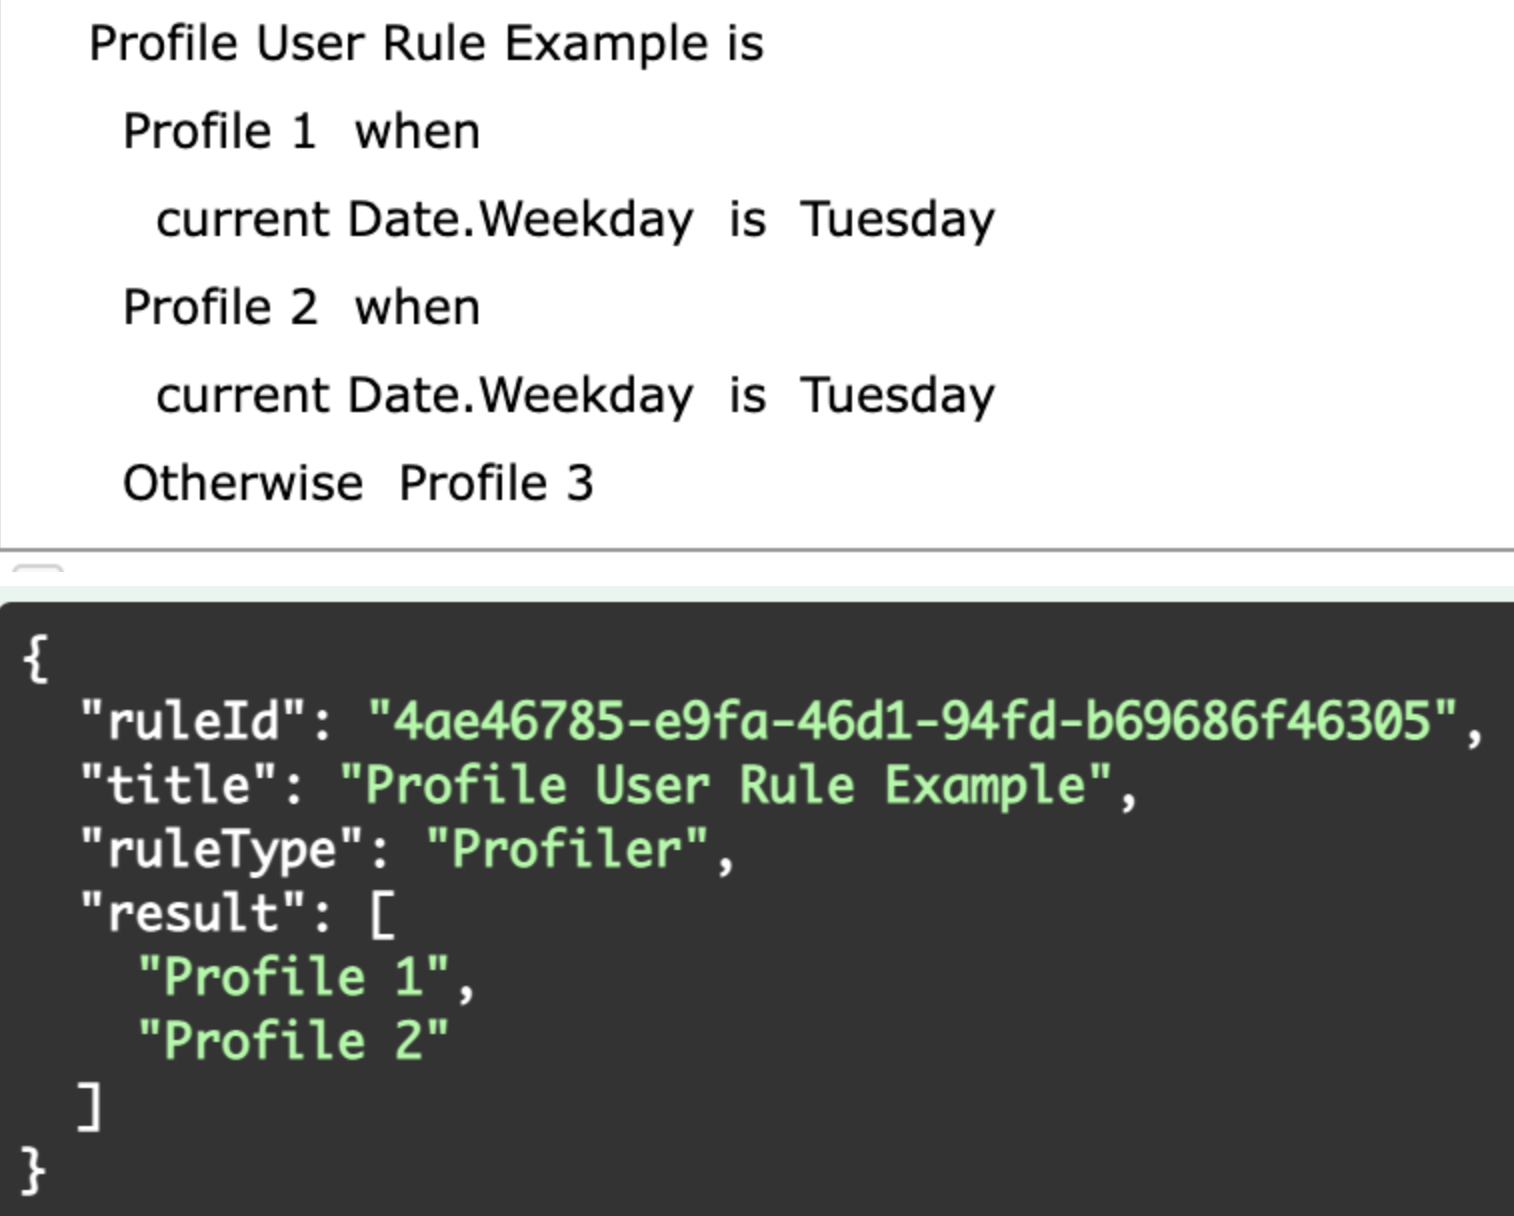Click the "is" operator in the second condition
The image size is (1514, 1216).
point(747,396)
